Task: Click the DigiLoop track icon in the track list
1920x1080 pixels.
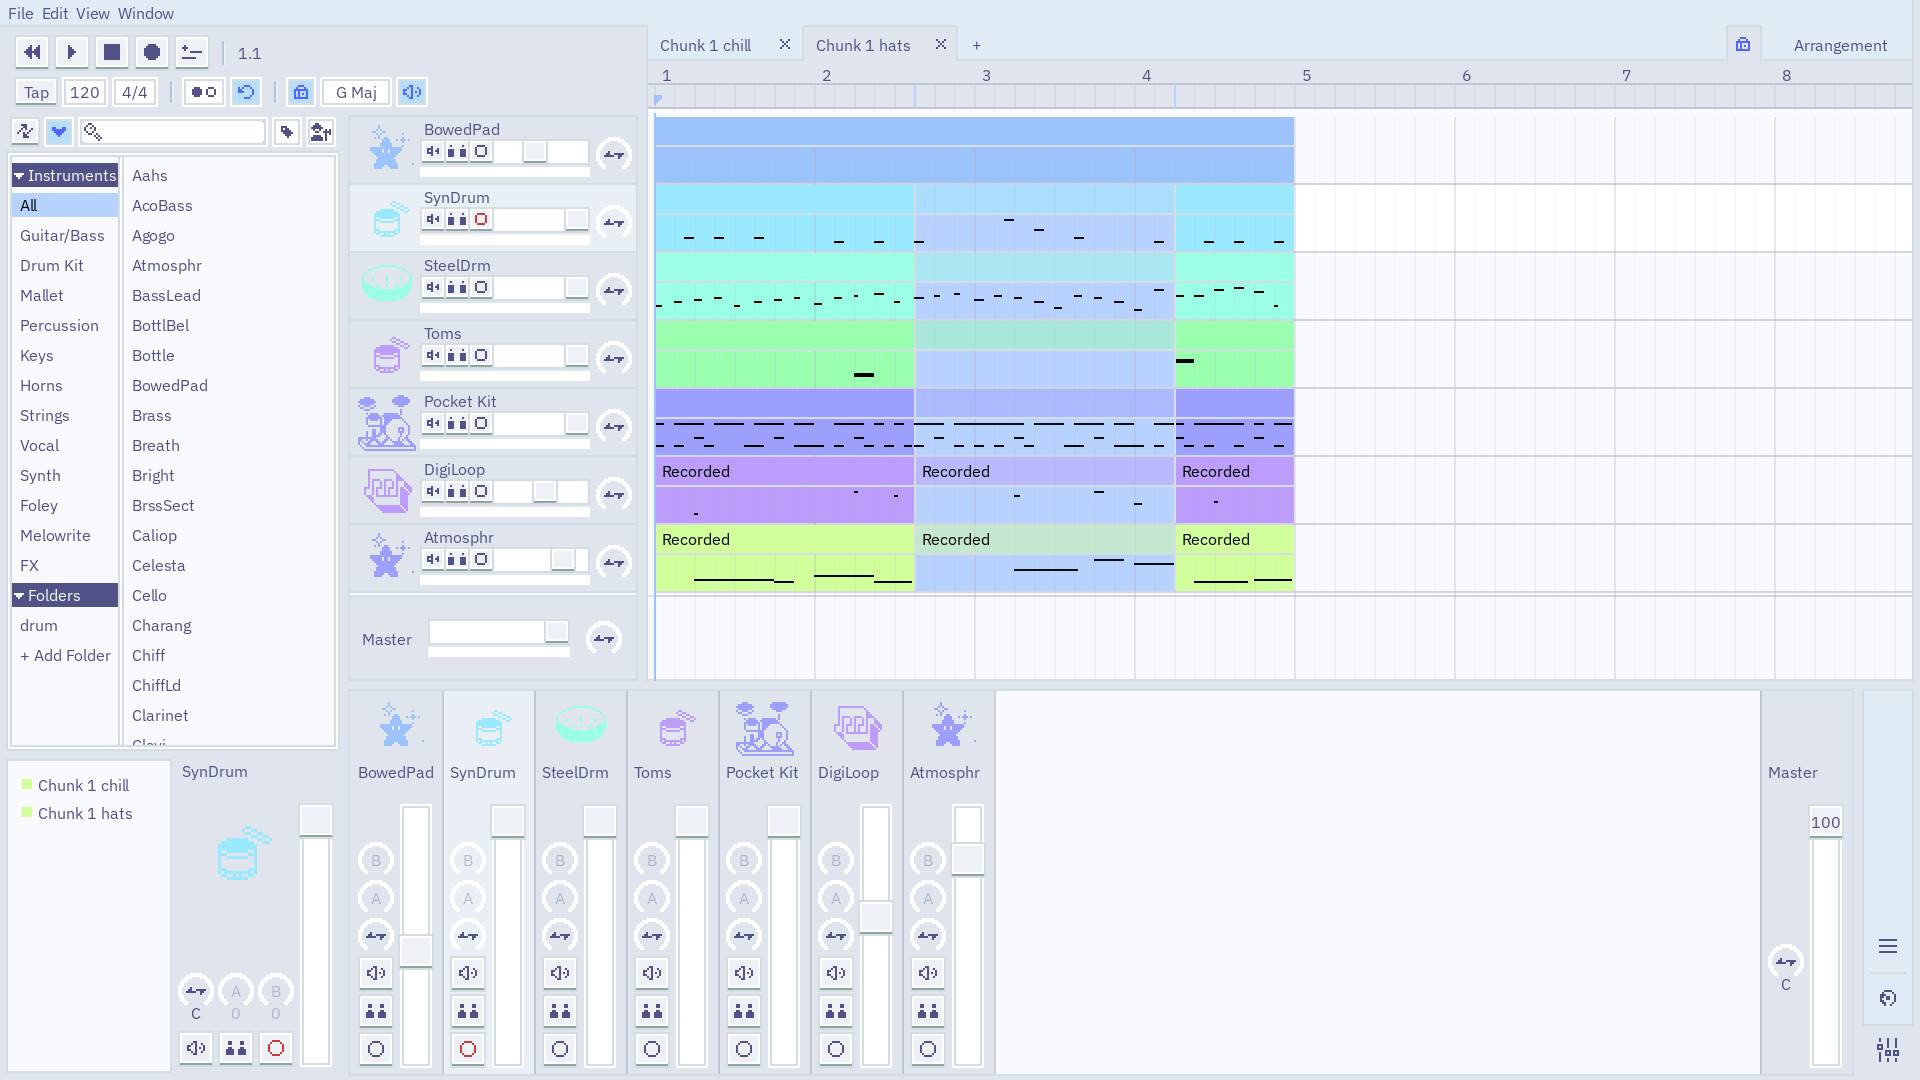Action: point(388,491)
